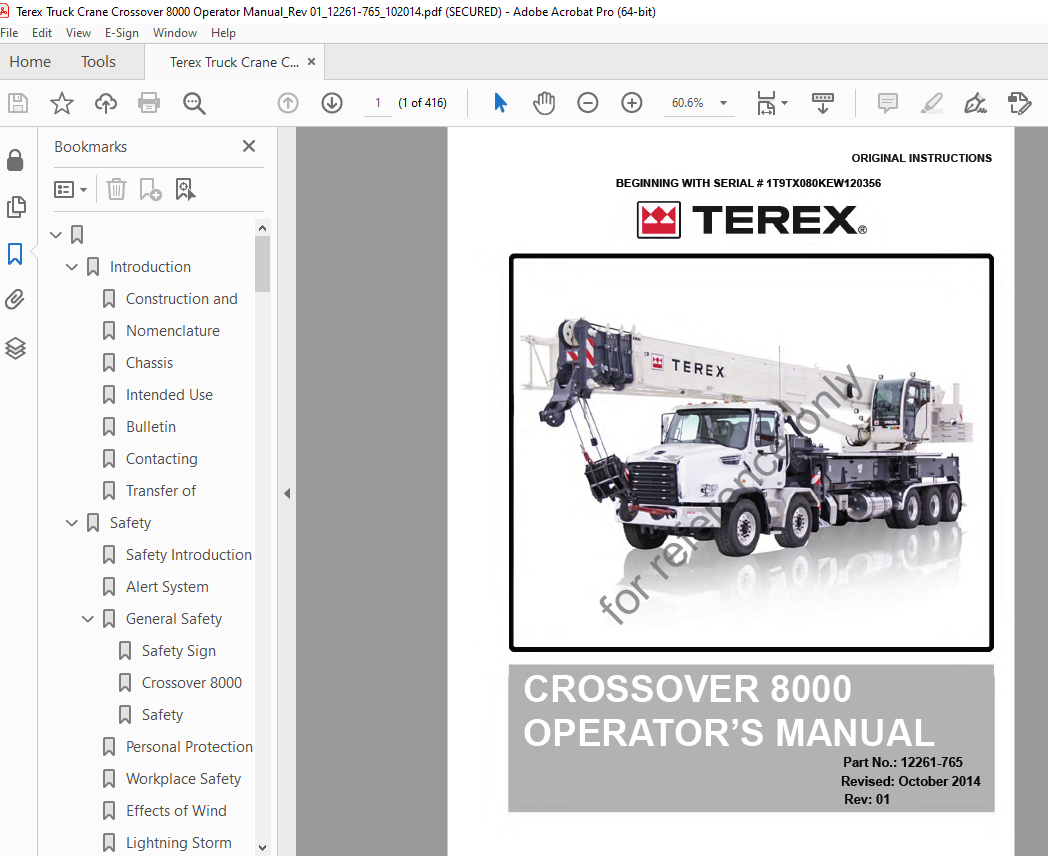The height and width of the screenshot is (856, 1048).
Task: Activate the Hand pan tool
Action: point(544,103)
